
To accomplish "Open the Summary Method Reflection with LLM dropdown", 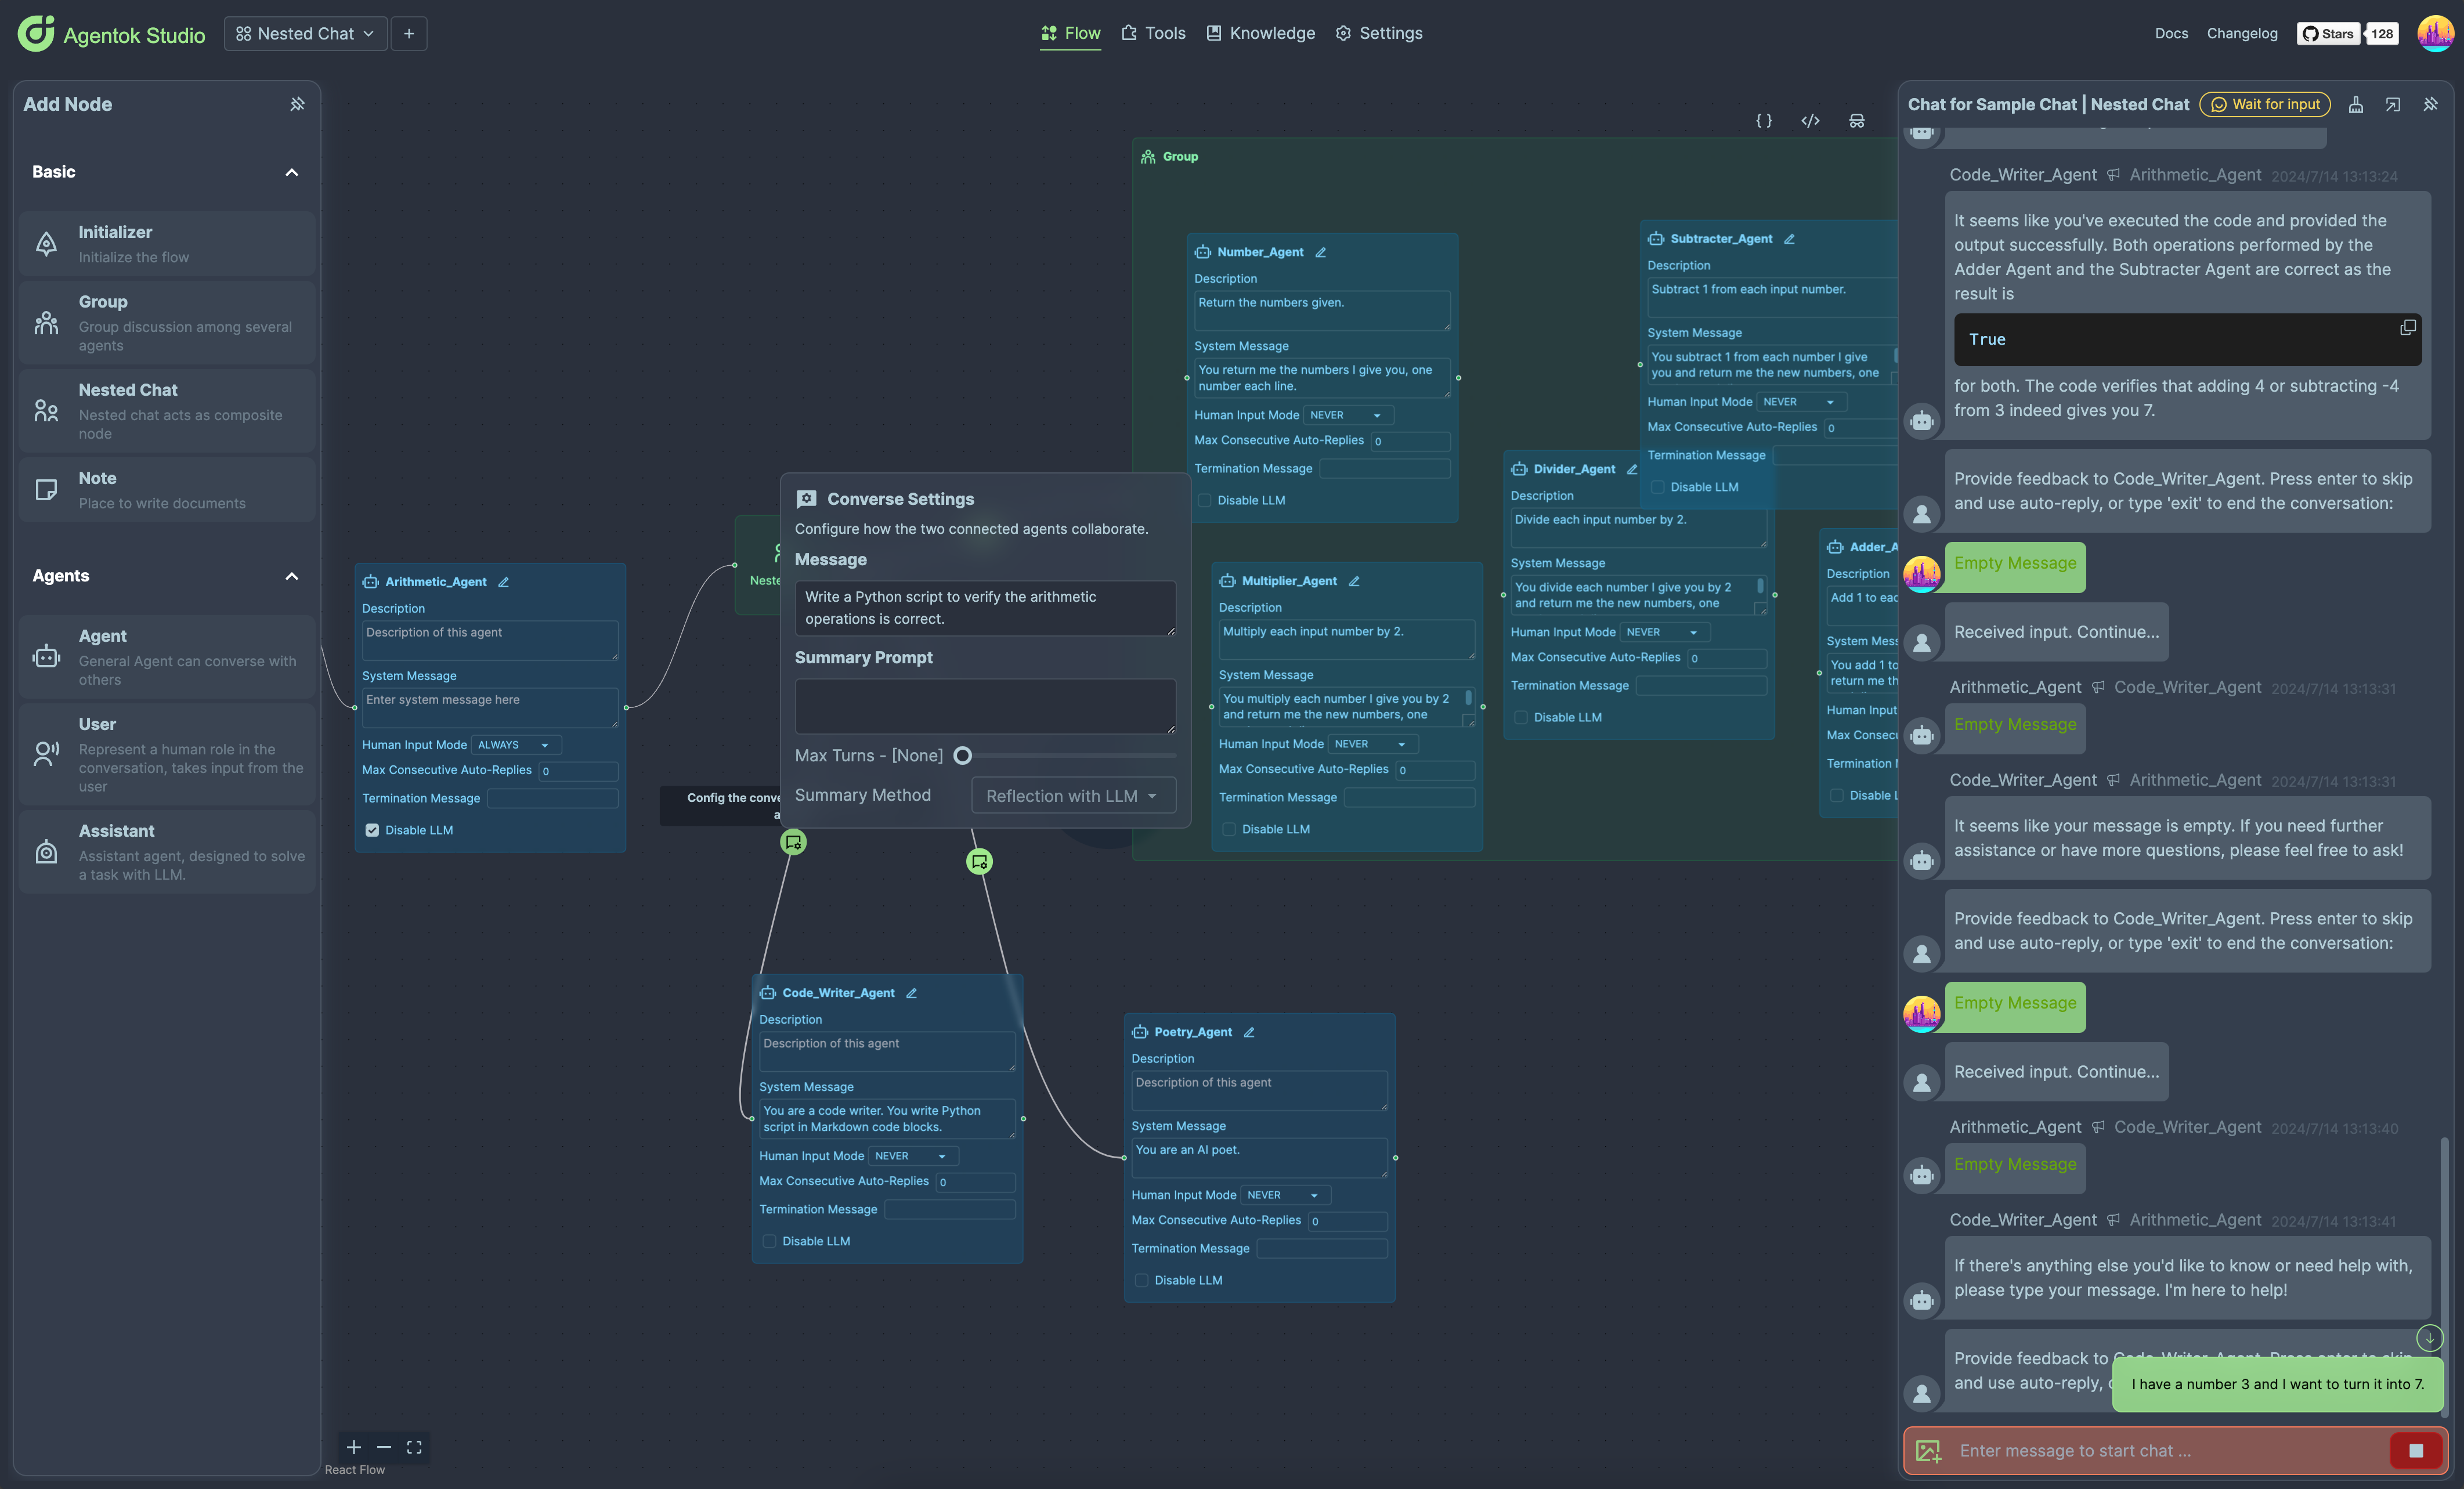I will click(x=1073, y=796).
